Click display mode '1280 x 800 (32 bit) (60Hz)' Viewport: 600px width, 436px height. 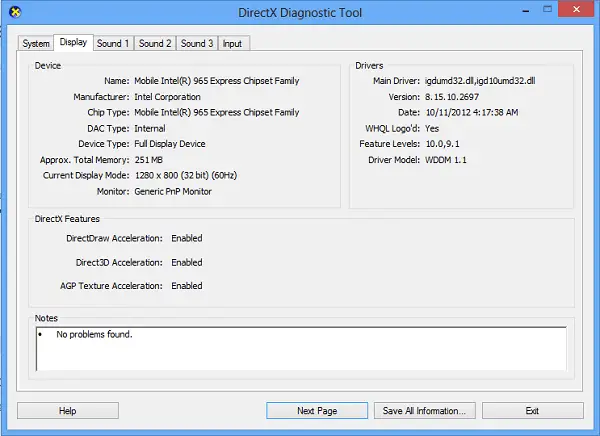coord(186,175)
